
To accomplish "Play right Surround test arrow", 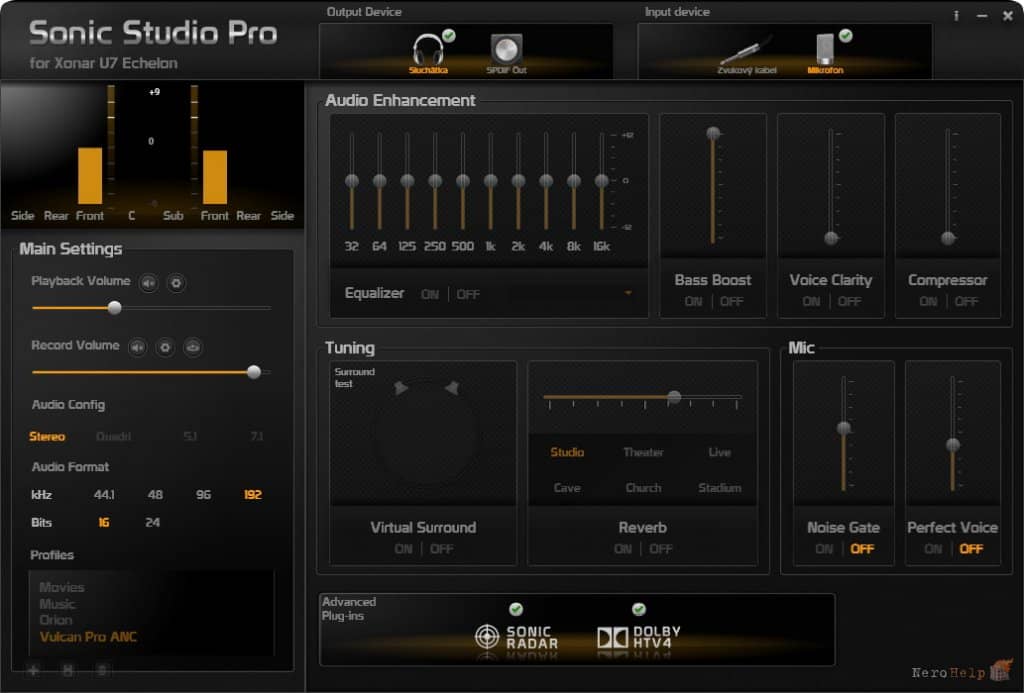I will point(451,388).
